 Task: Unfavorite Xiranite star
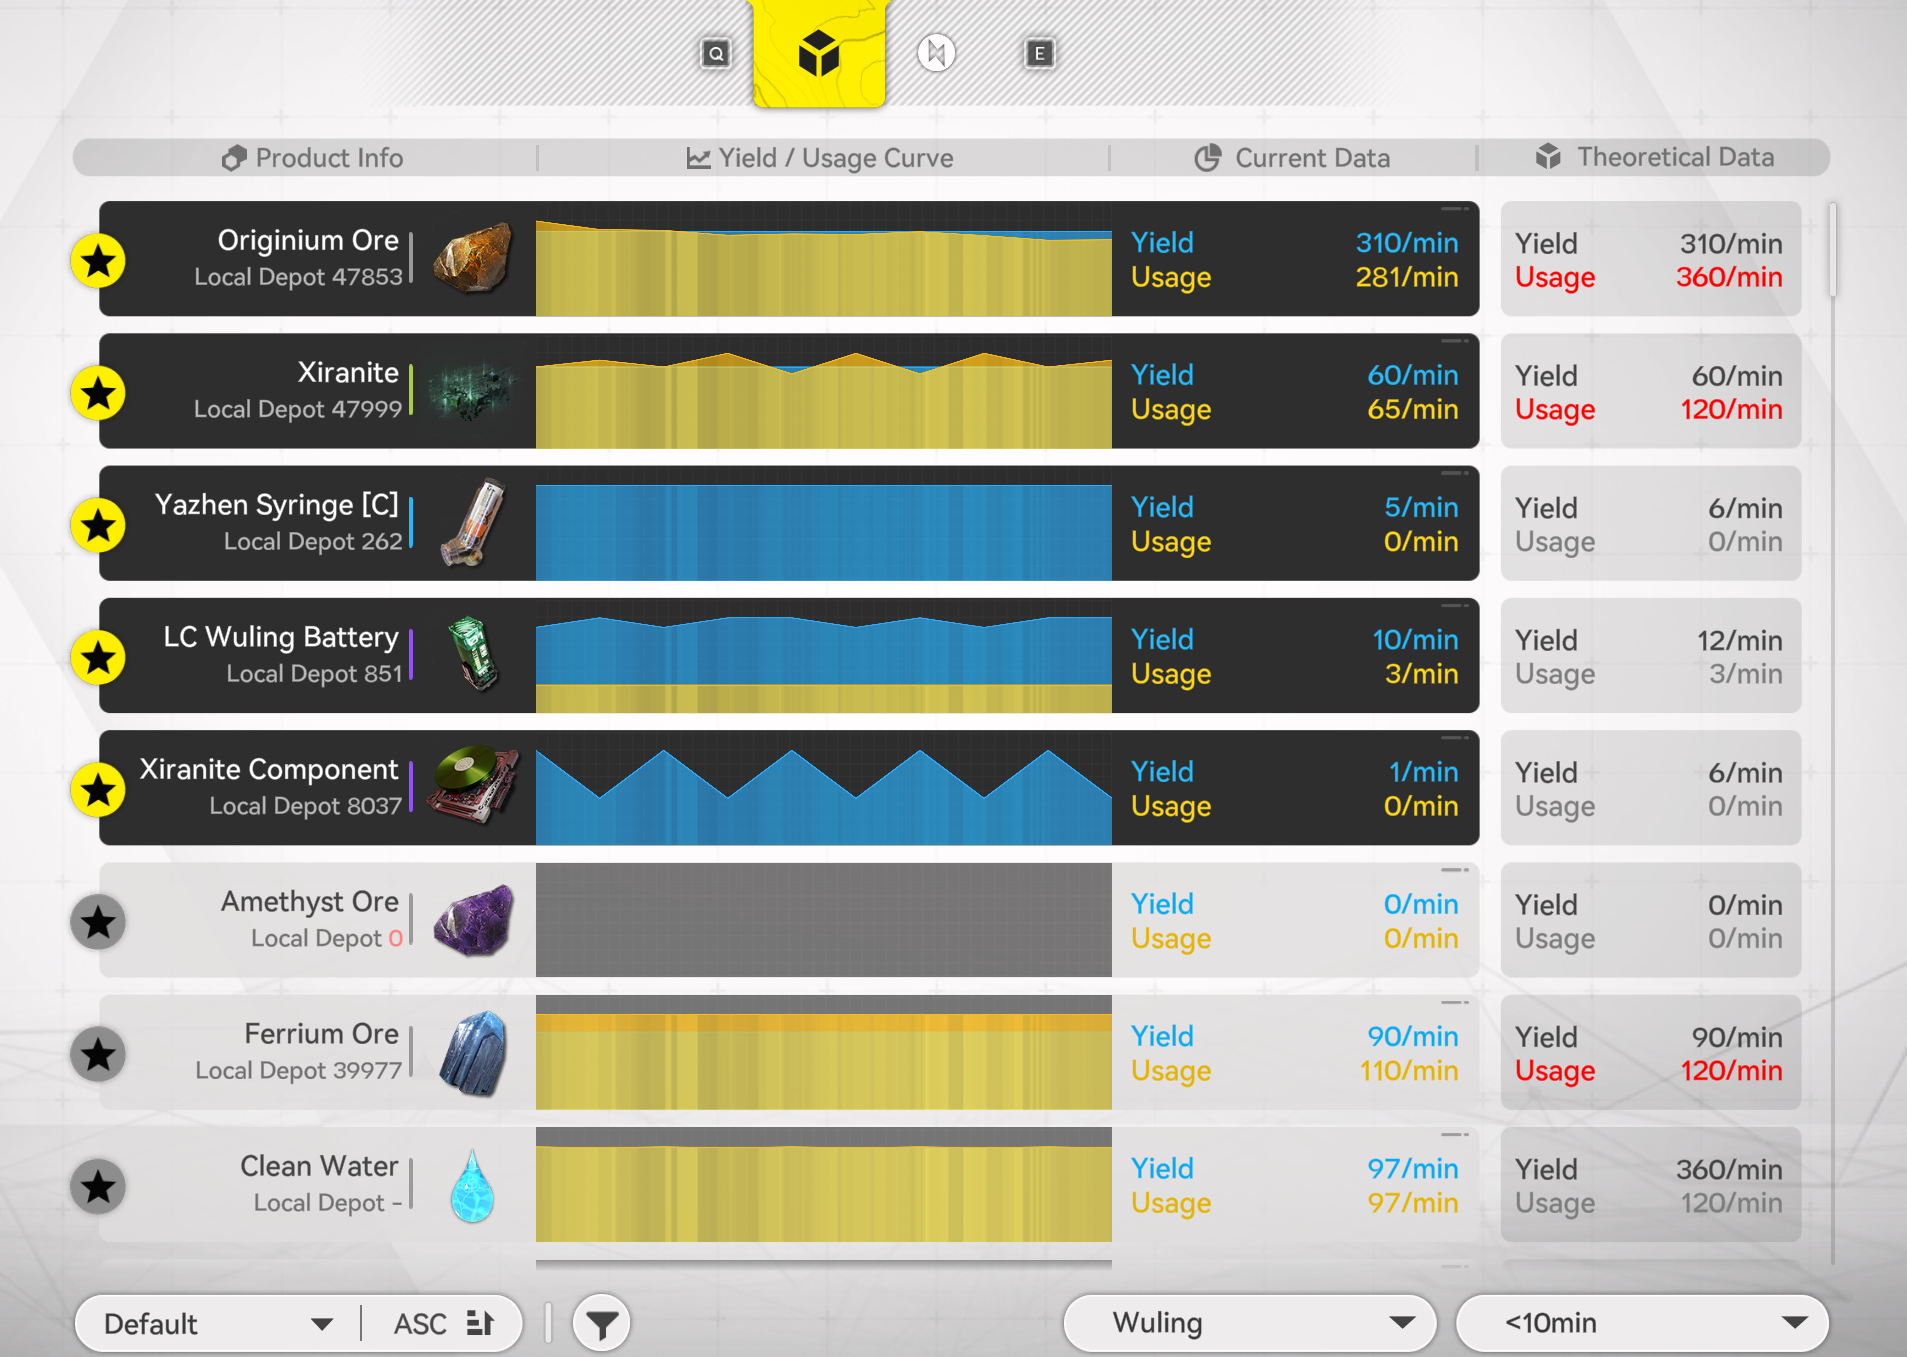coord(98,393)
